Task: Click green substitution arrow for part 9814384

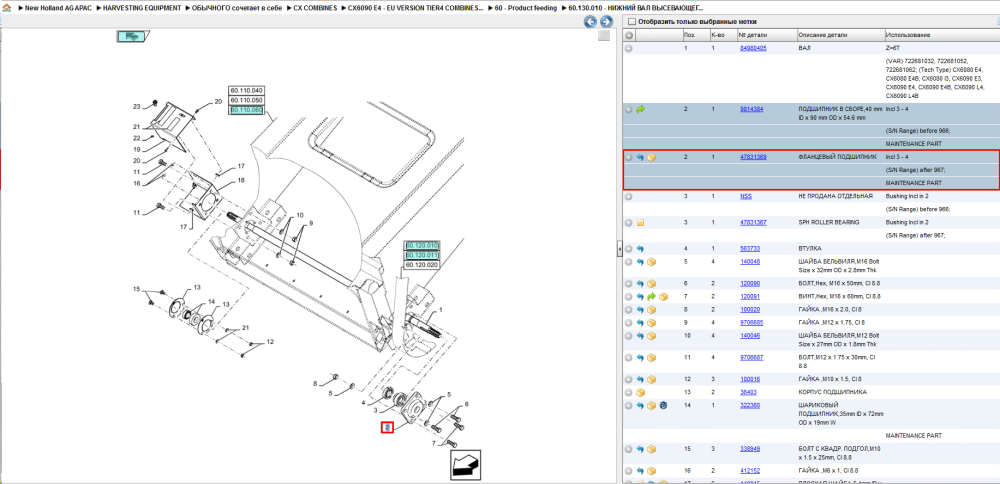Action: pyautogui.click(x=641, y=110)
